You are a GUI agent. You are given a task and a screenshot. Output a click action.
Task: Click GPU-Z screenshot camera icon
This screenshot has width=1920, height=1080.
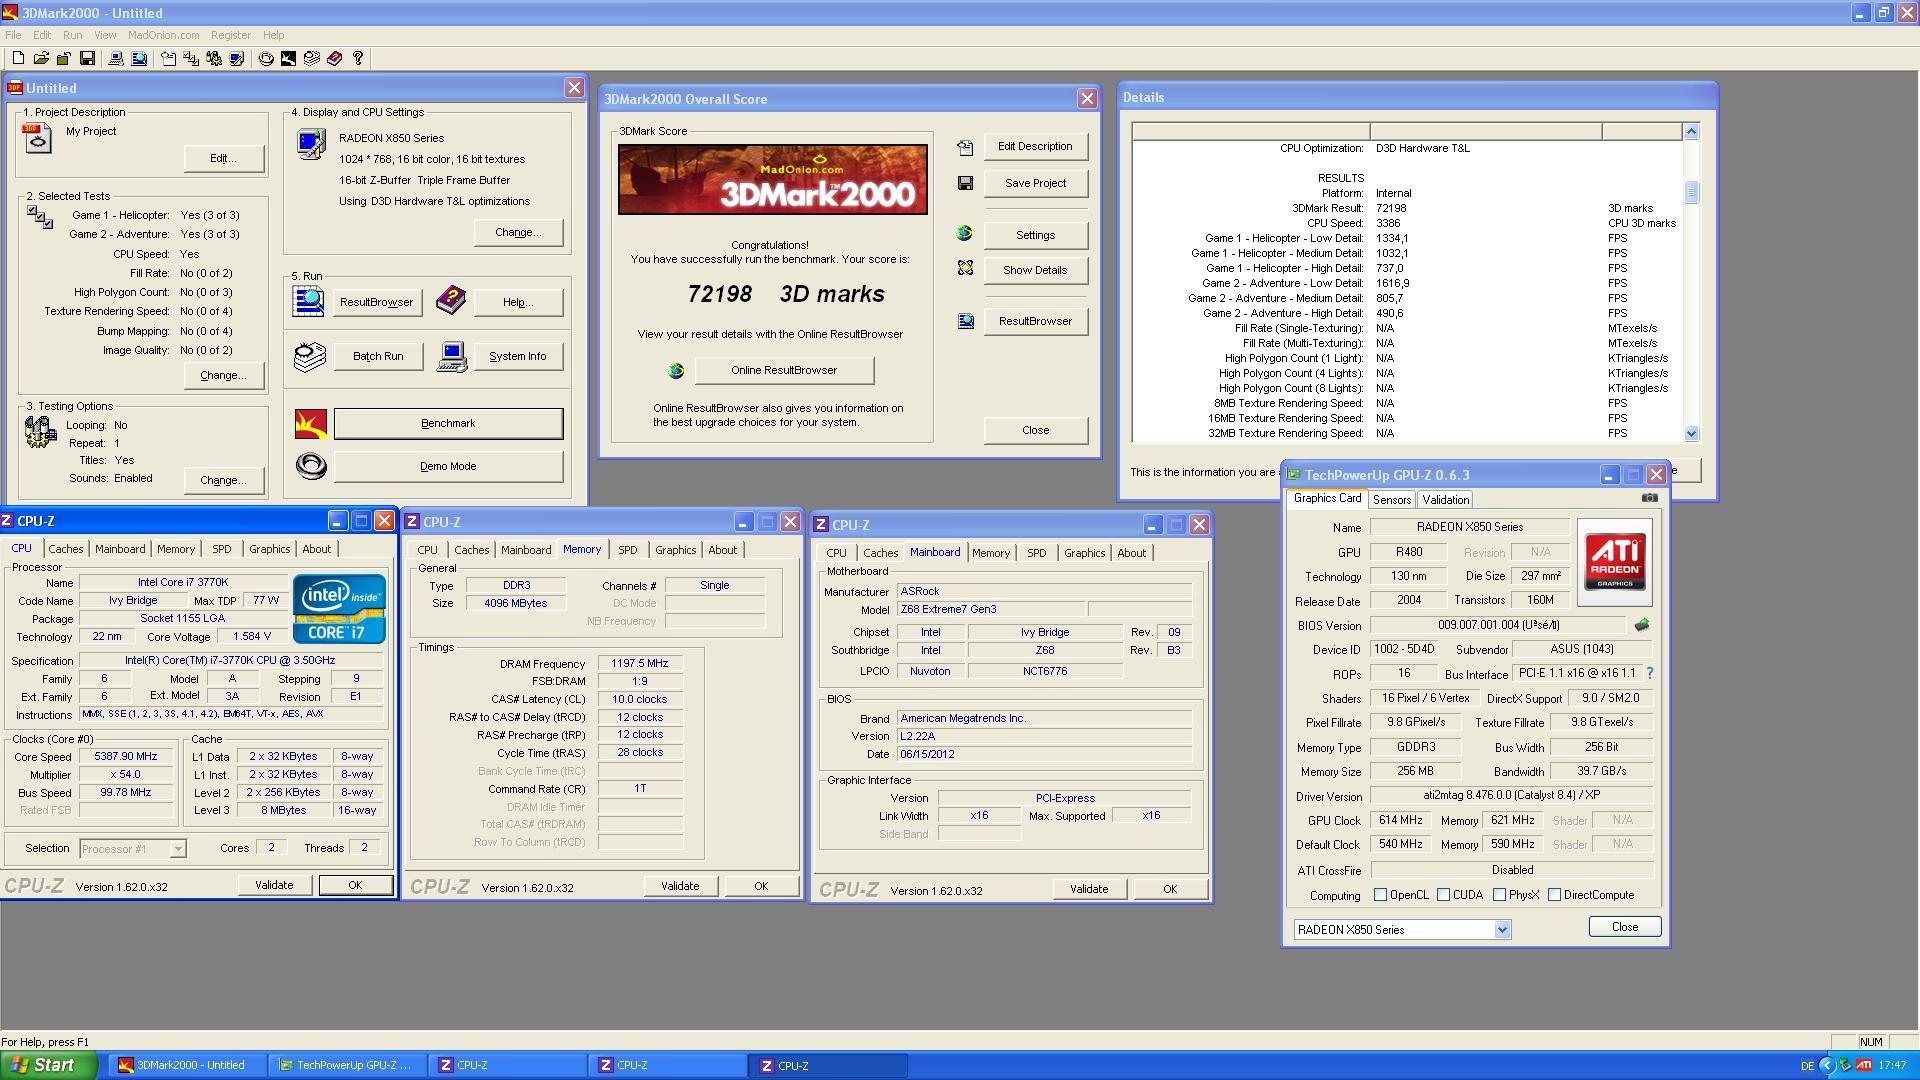(1650, 498)
